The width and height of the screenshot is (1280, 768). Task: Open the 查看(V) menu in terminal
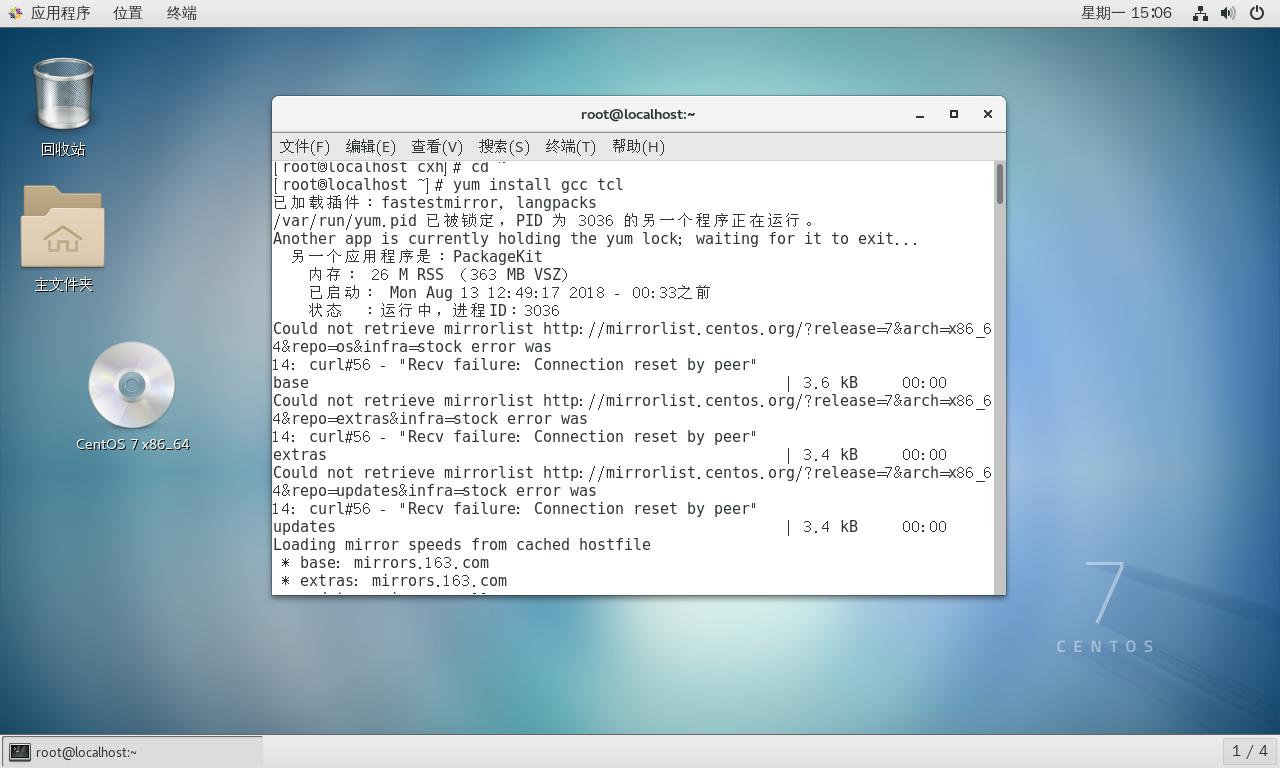pos(437,147)
